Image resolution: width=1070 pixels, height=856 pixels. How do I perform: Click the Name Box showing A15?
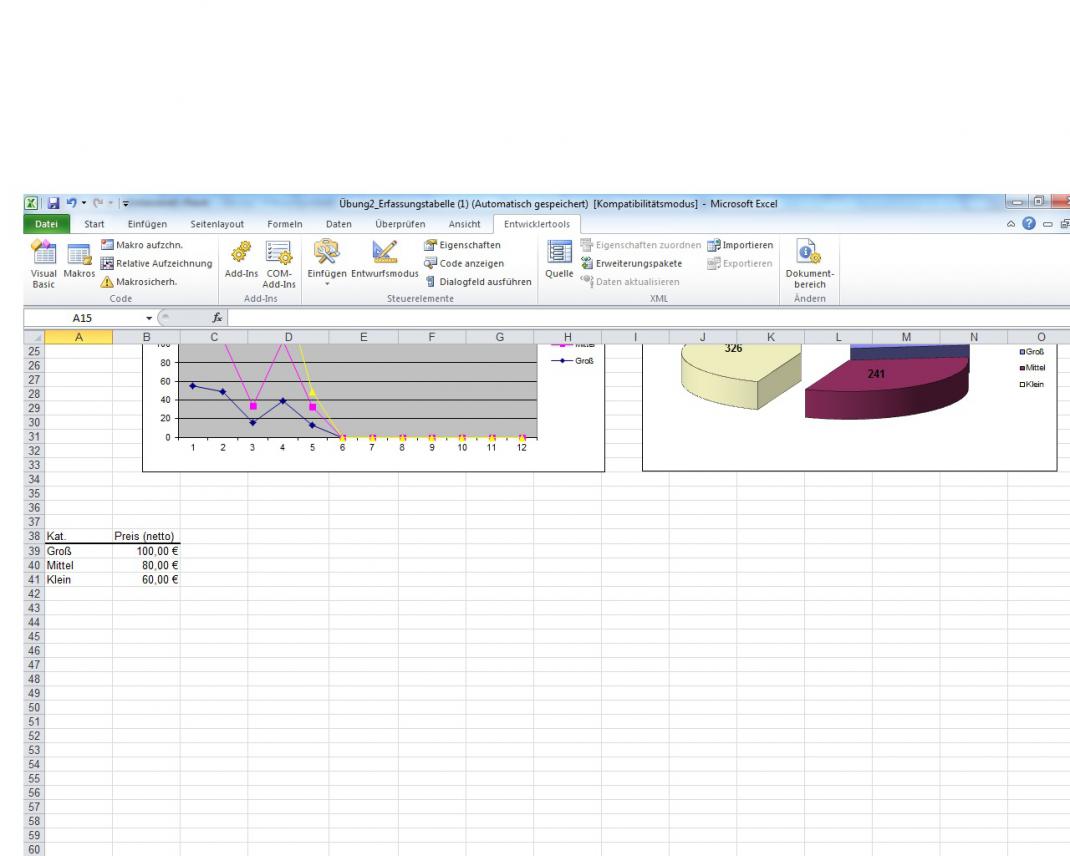[x=83, y=318]
